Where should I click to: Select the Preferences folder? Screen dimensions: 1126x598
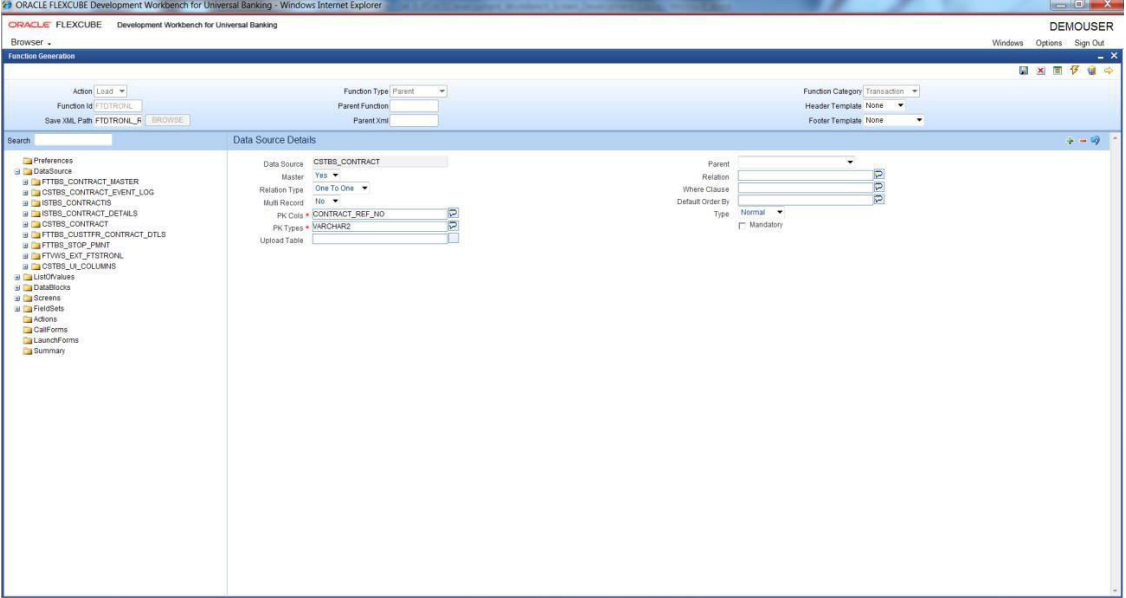coord(47,161)
